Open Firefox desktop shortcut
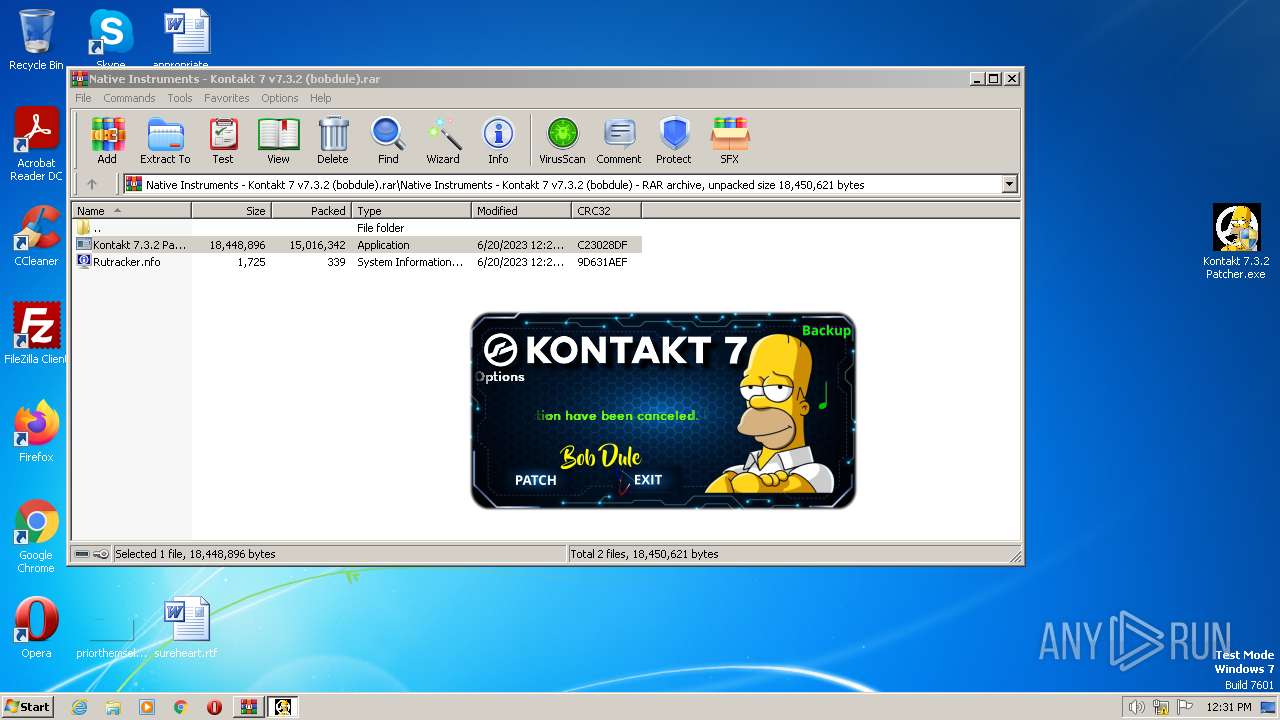Image resolution: width=1280 pixels, height=720 pixels. point(36,432)
